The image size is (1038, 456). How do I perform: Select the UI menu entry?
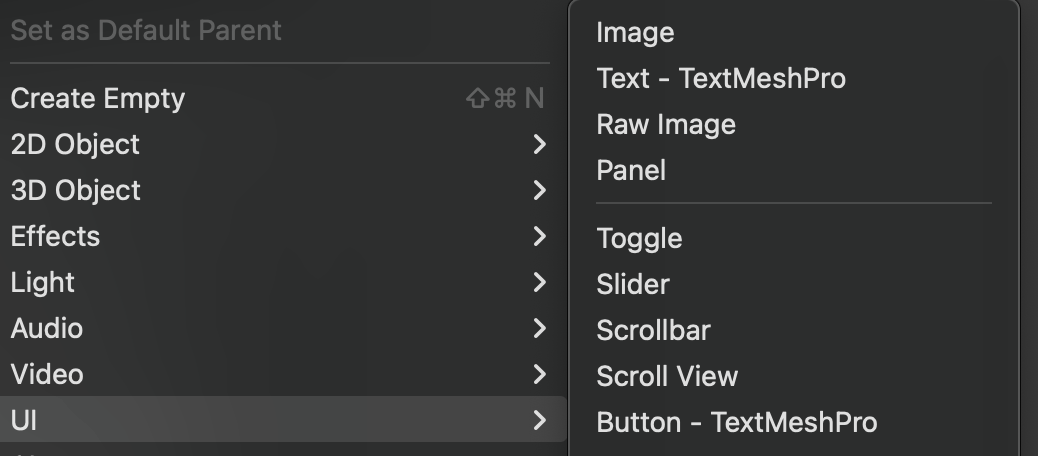(x=24, y=421)
